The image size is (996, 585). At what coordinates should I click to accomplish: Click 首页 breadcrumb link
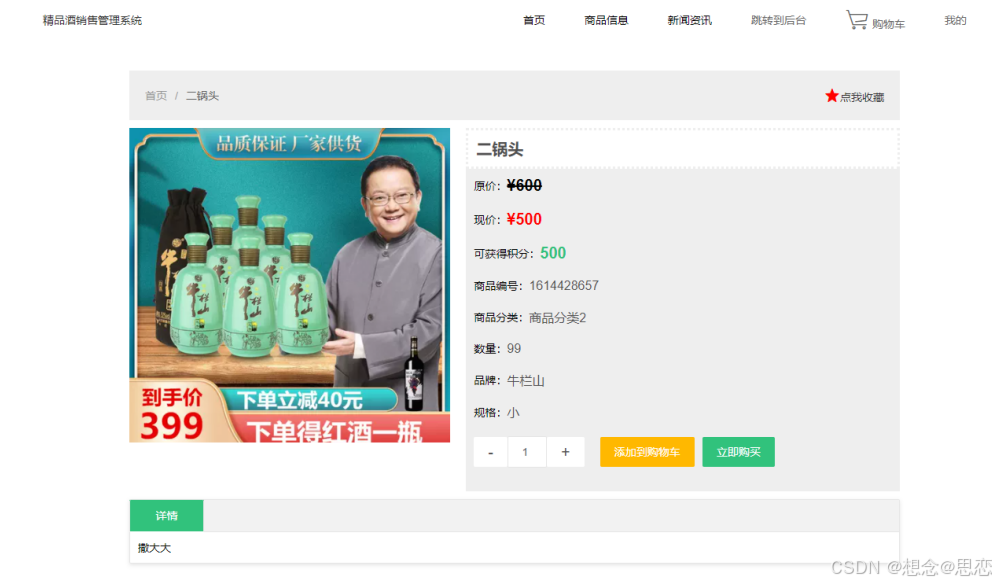pos(156,96)
